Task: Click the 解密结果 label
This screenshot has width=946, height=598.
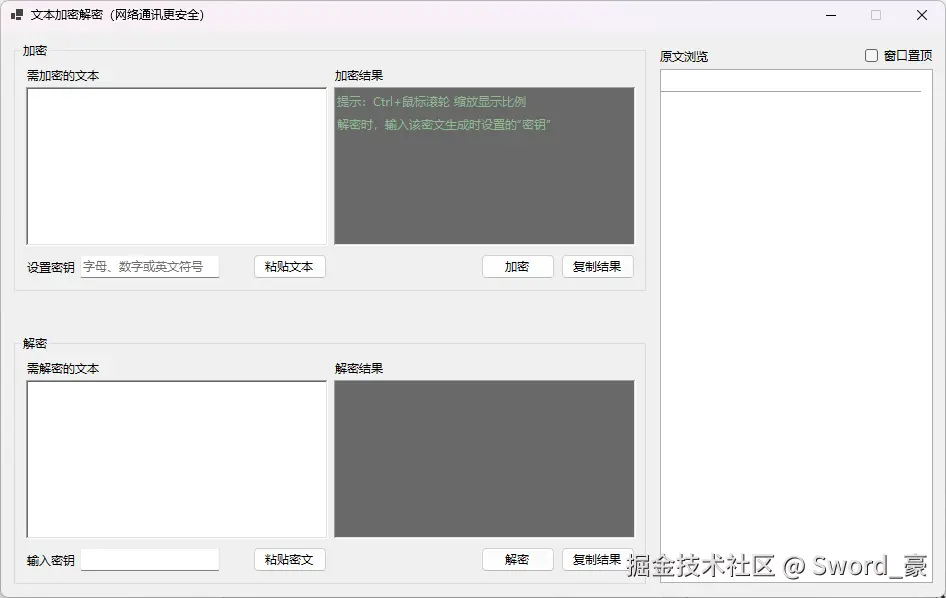Action: pyautogui.click(x=359, y=369)
